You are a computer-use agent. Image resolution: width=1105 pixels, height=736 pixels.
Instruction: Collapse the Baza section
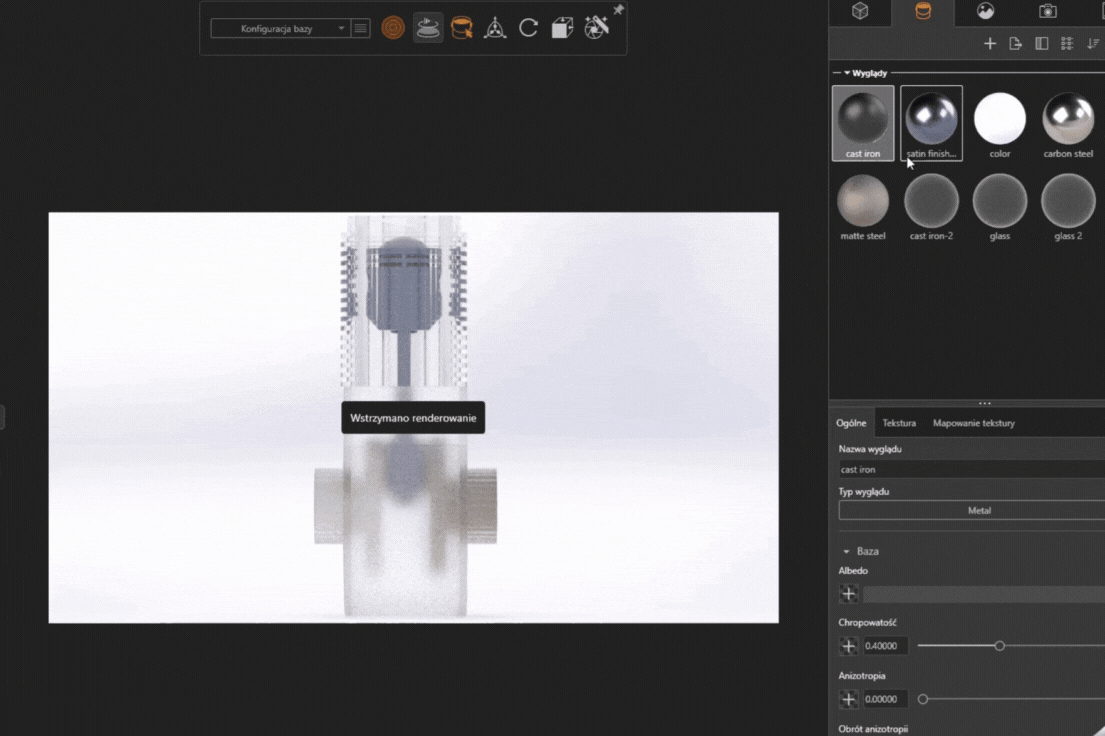click(846, 551)
